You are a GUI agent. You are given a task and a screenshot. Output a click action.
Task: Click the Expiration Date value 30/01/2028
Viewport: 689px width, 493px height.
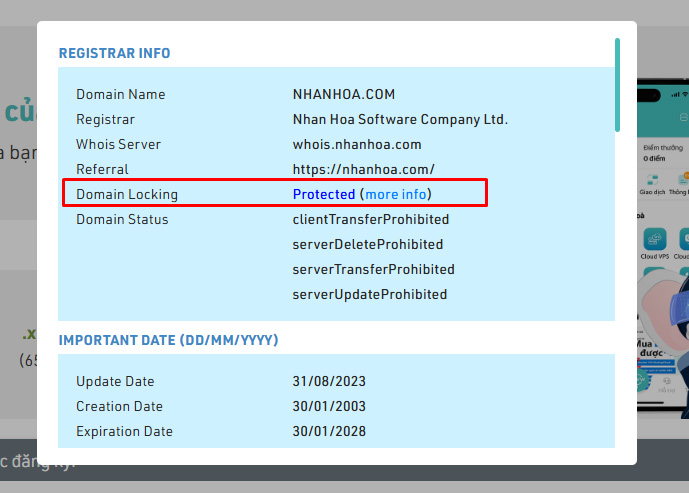pos(329,431)
